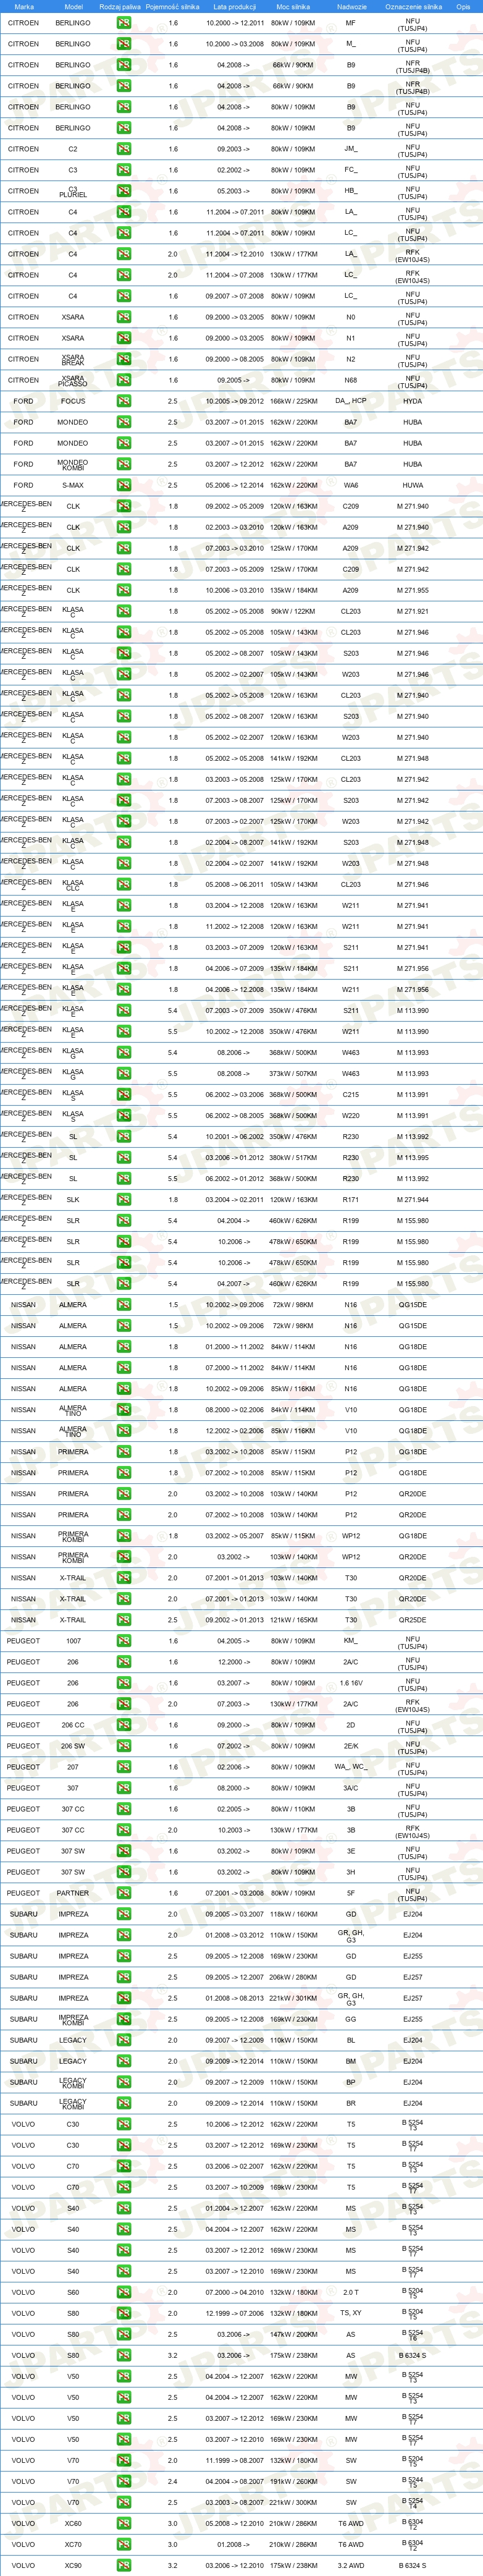Click fuel icon in Peugeot 206 SW row
This screenshot has width=483, height=2576.
(123, 1745)
